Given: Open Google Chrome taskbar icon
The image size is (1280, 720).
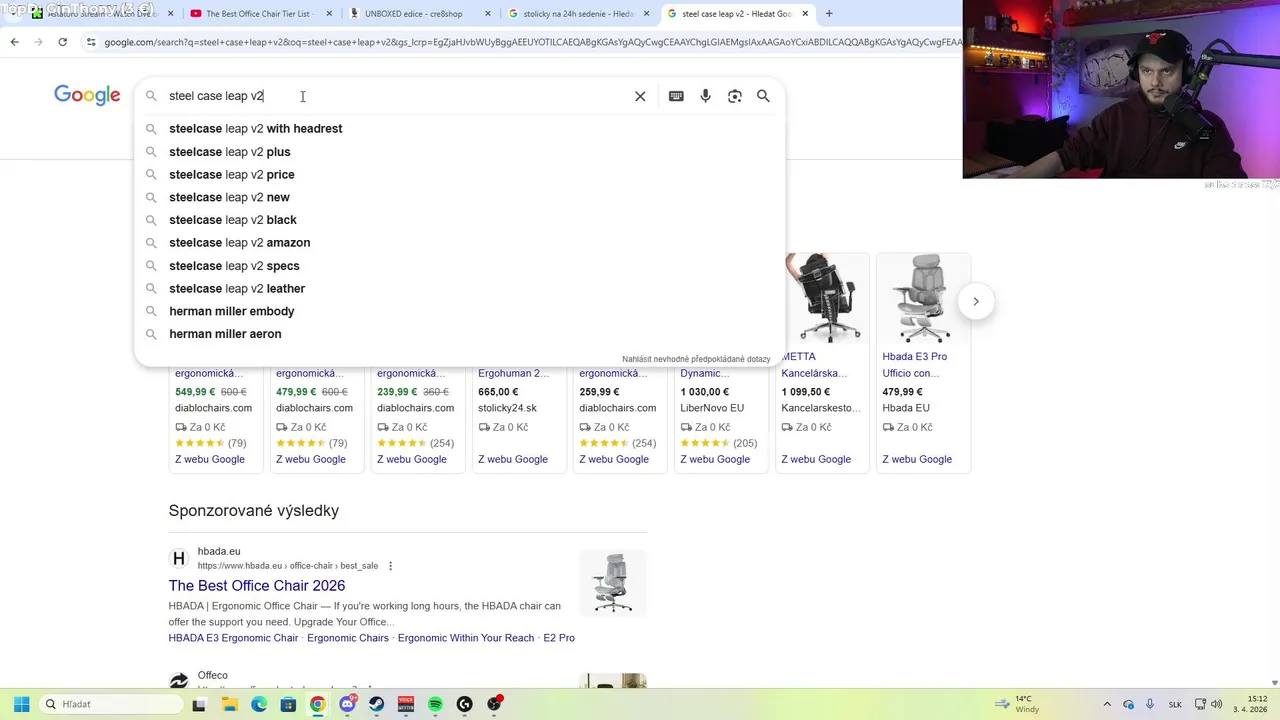Looking at the screenshot, I should point(317,704).
